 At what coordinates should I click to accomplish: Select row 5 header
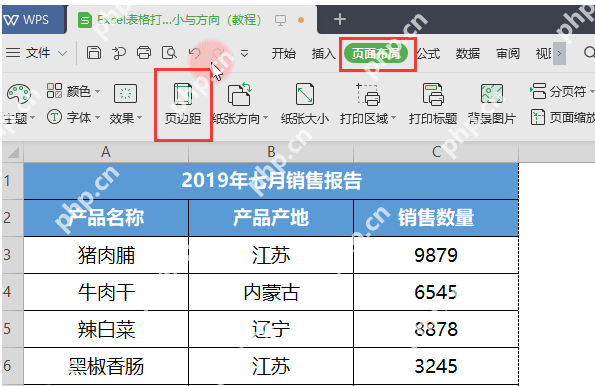tap(13, 329)
